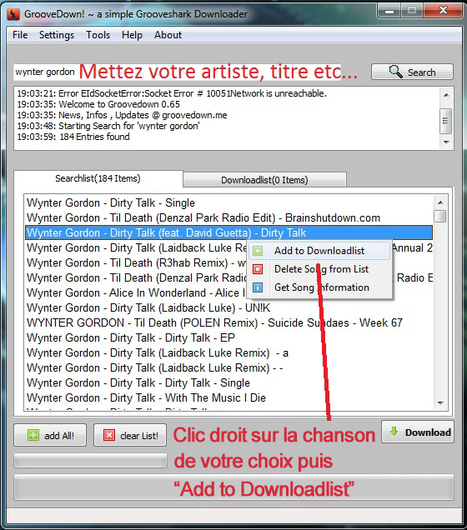Click the magnifying glass Search icon
Viewport: 467px width, 530px height.
coord(395,72)
